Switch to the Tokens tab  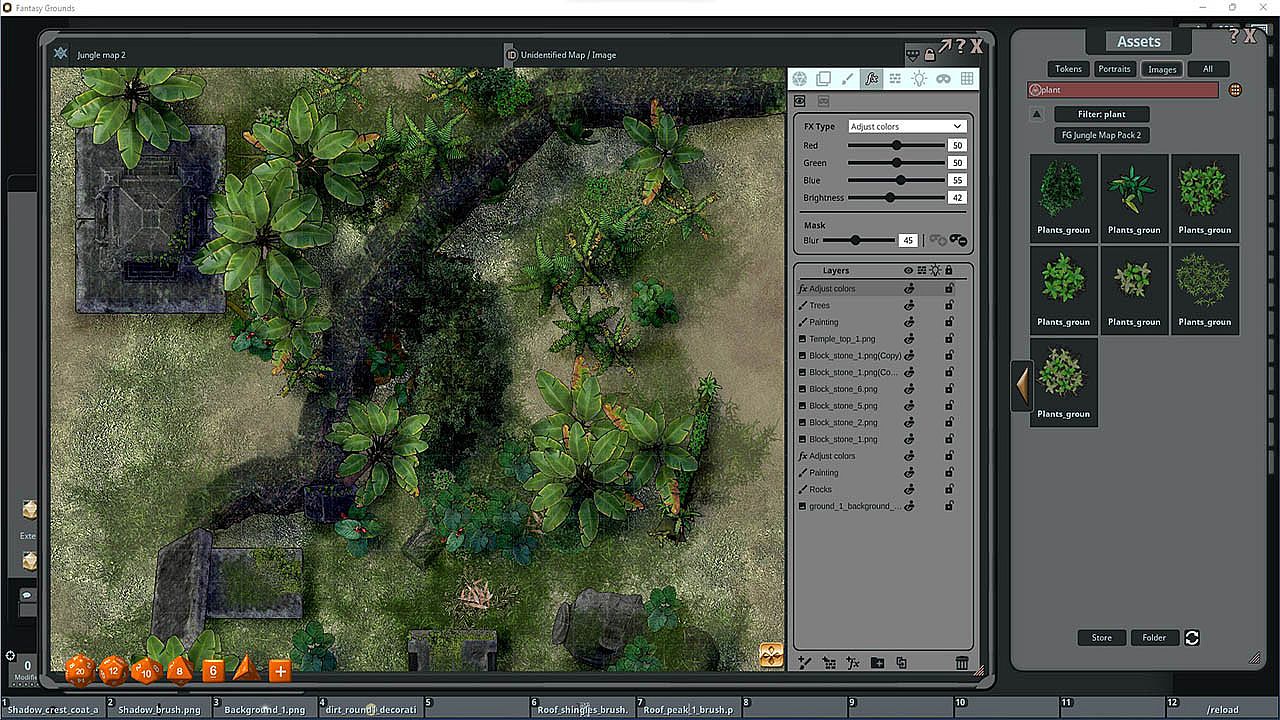click(1068, 69)
